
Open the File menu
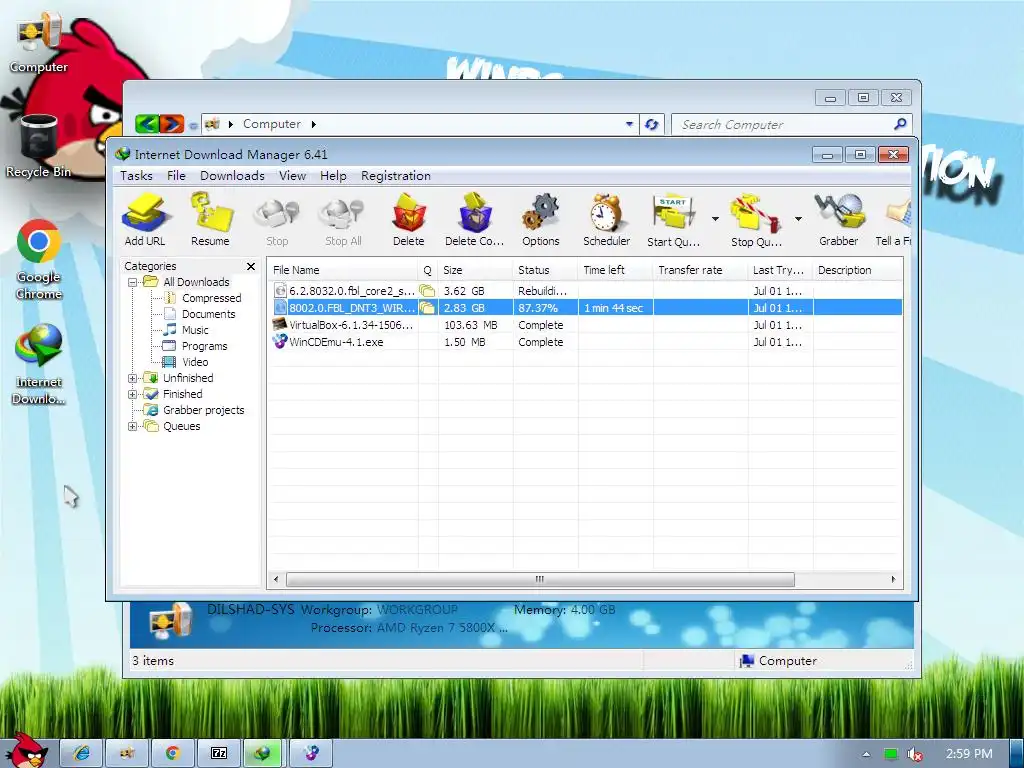176,176
